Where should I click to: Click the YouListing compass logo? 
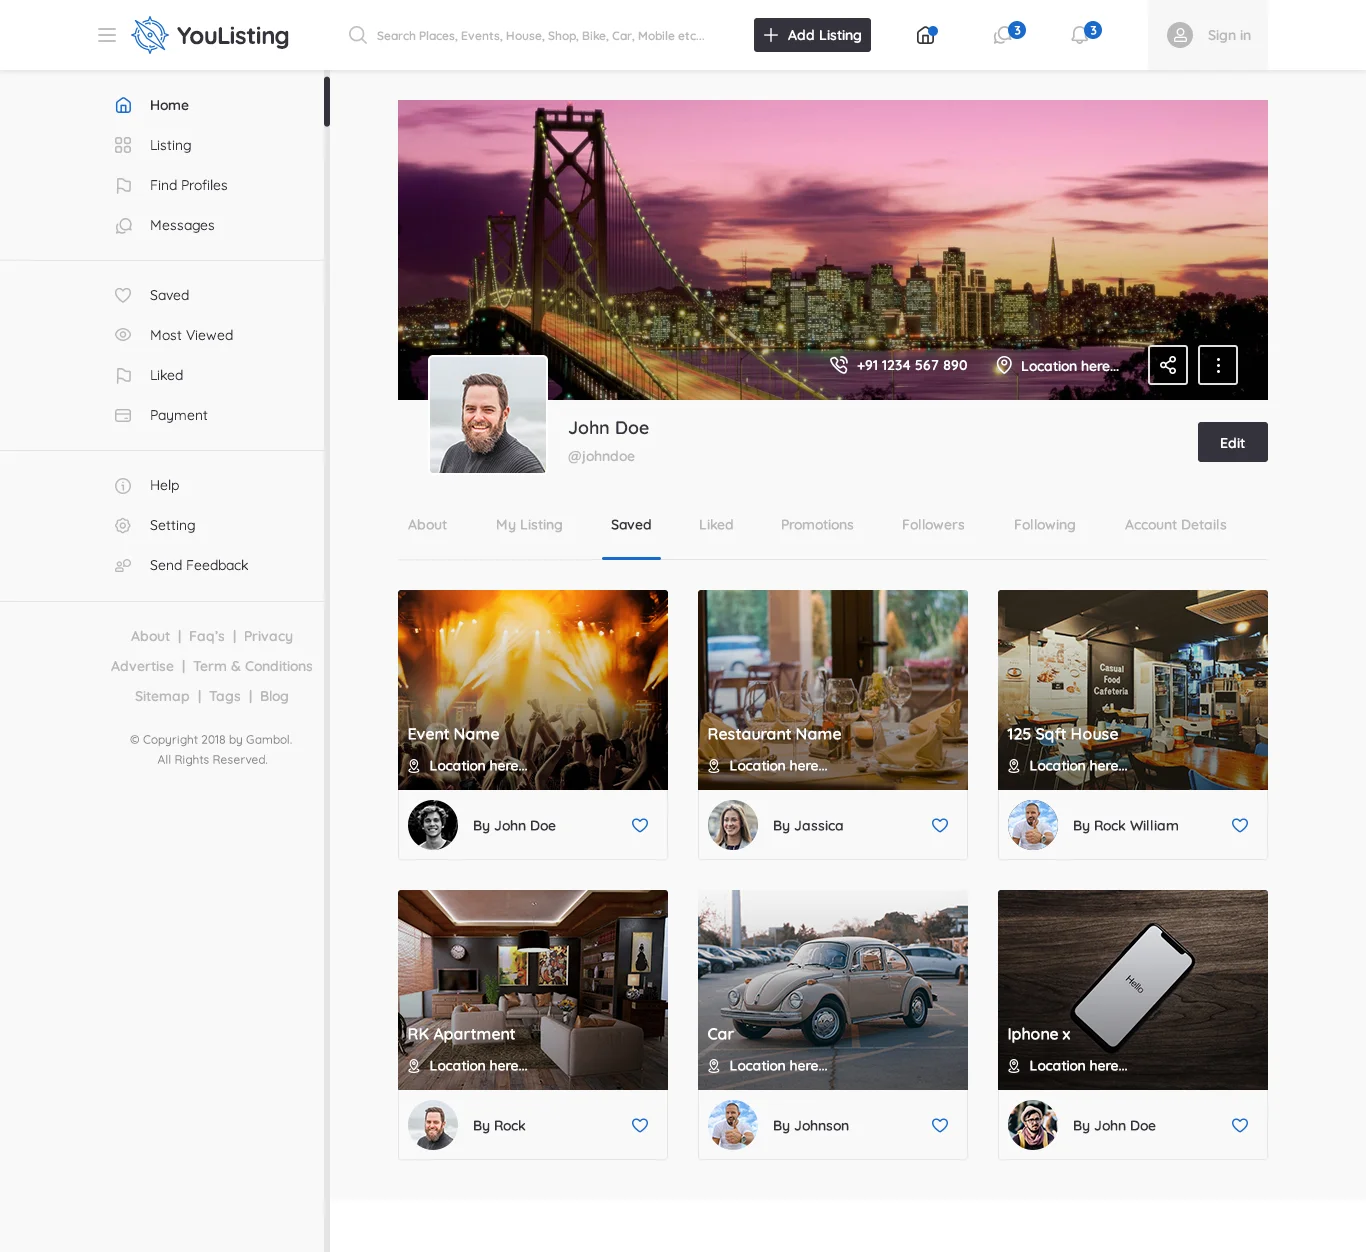pyautogui.click(x=150, y=35)
